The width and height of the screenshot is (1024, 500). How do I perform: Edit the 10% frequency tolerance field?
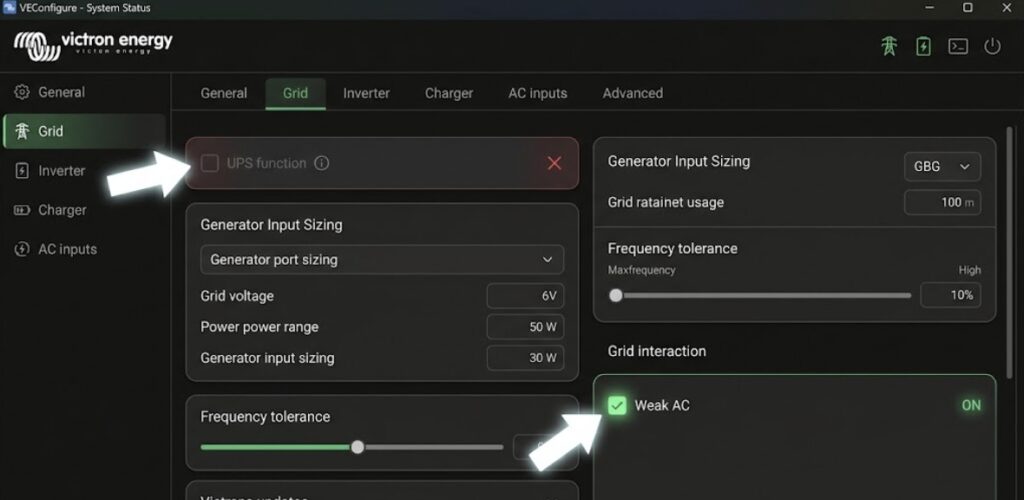click(950, 295)
